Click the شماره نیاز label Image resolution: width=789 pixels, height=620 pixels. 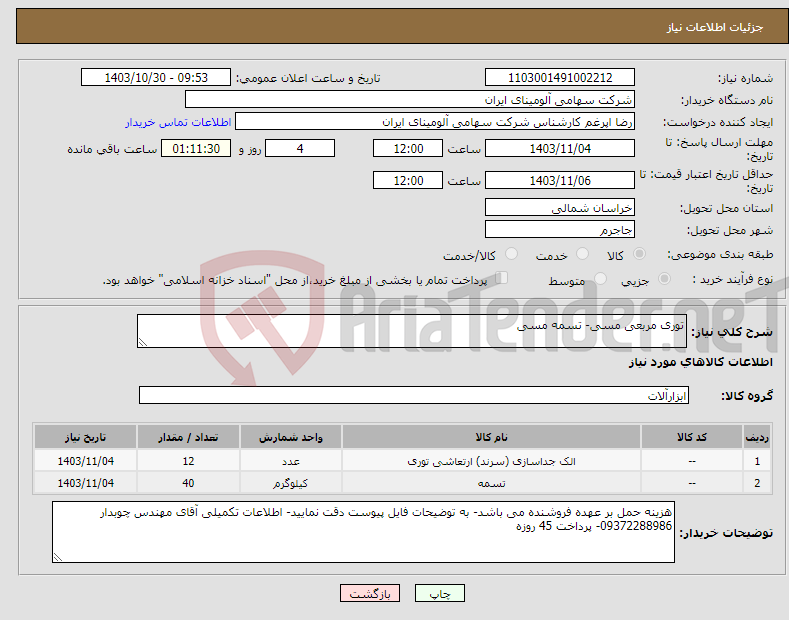pos(745,78)
